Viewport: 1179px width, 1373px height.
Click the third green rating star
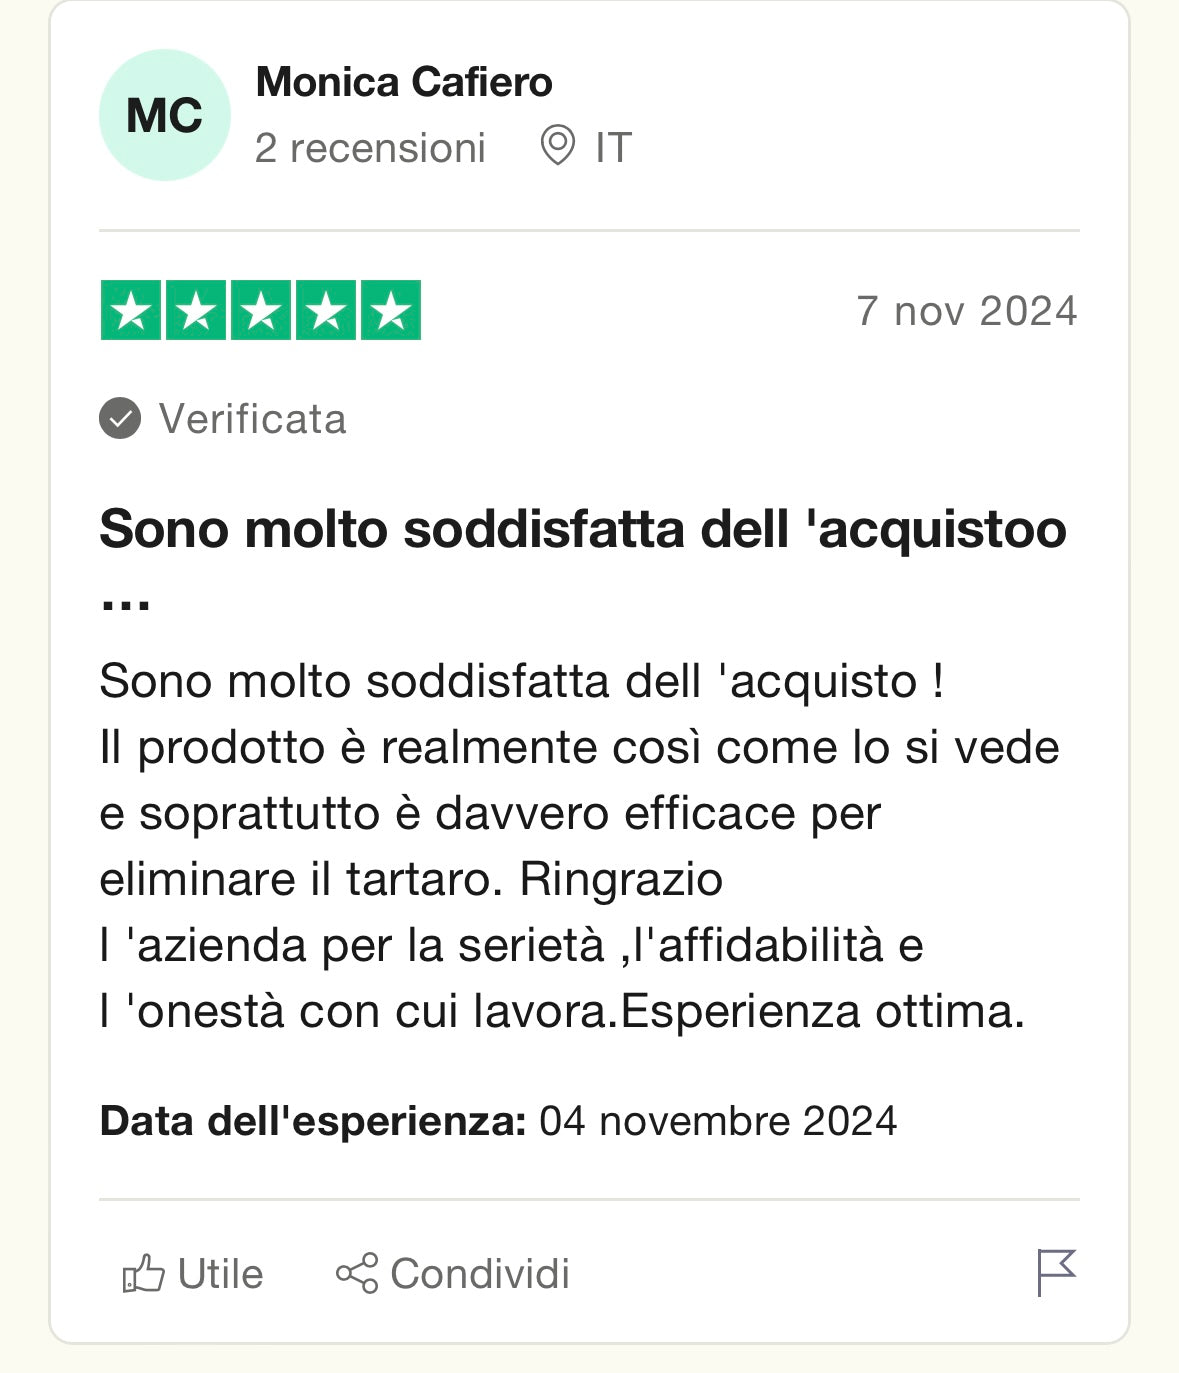point(261,311)
